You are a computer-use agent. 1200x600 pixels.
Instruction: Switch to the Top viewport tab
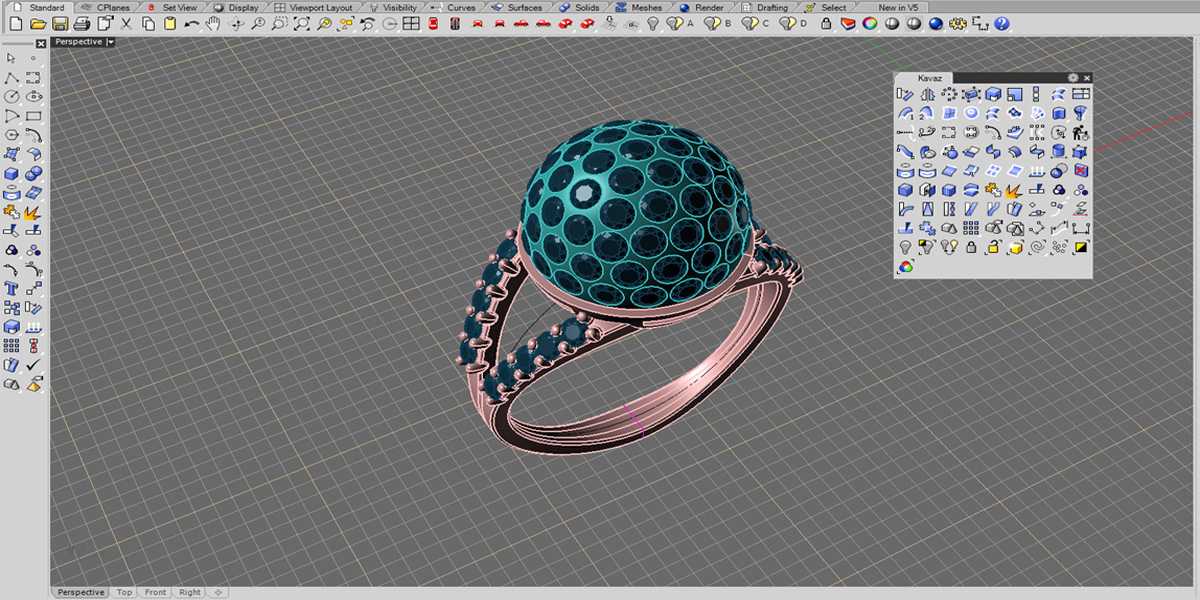[x=124, y=592]
